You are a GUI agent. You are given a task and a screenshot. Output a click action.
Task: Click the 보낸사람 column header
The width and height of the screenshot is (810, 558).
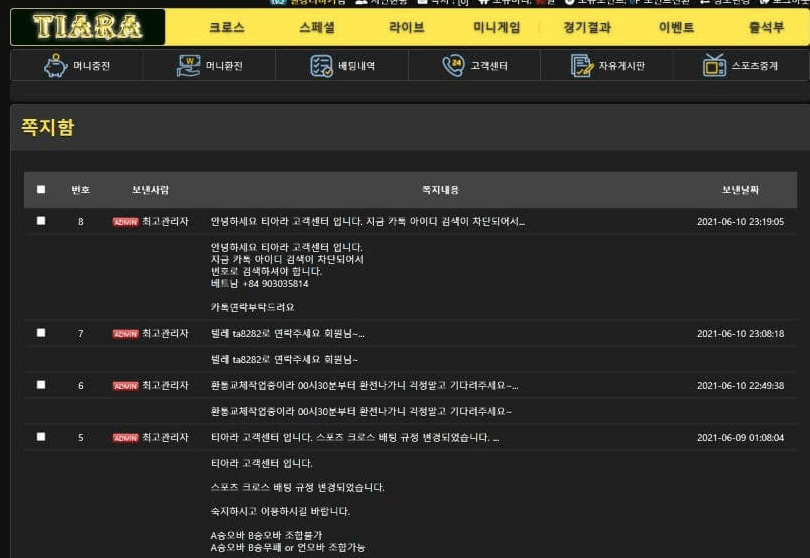tap(150, 190)
